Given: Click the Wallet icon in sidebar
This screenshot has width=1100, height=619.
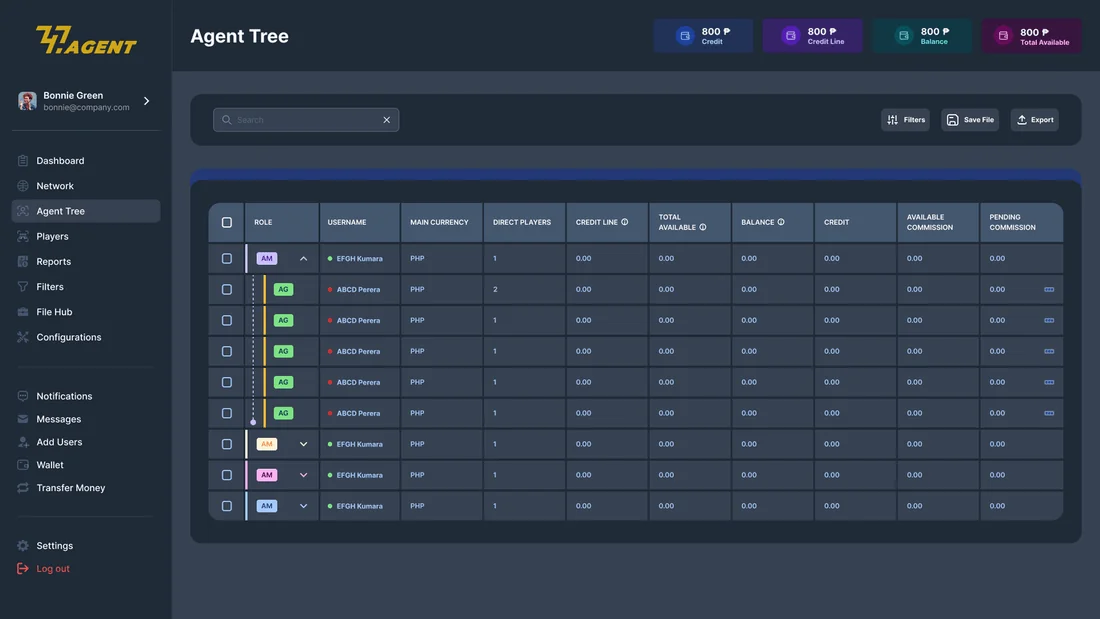Looking at the screenshot, I should click(x=22, y=465).
